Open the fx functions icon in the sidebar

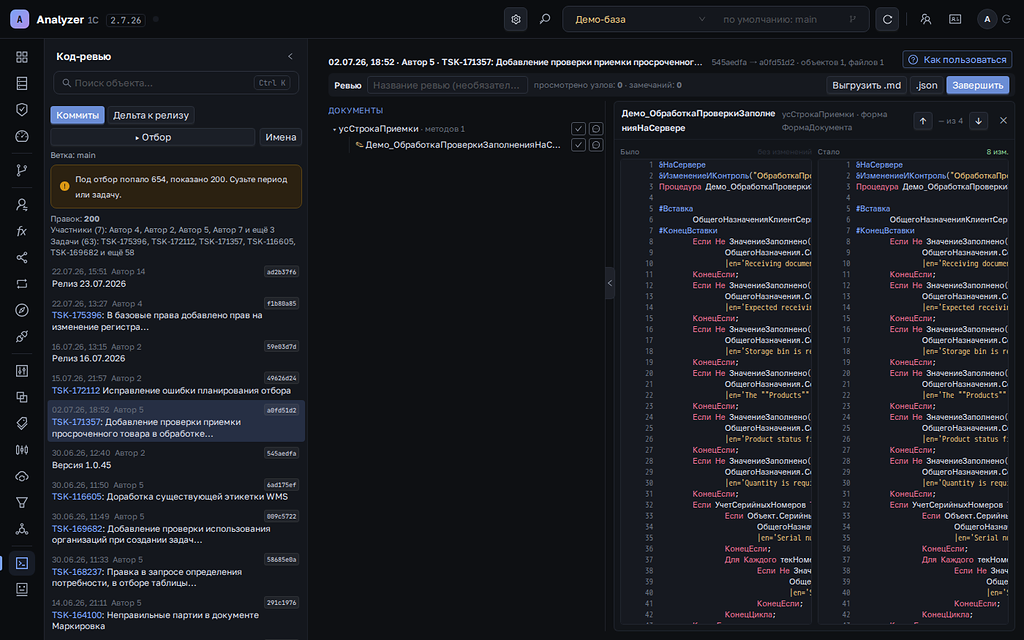point(22,231)
